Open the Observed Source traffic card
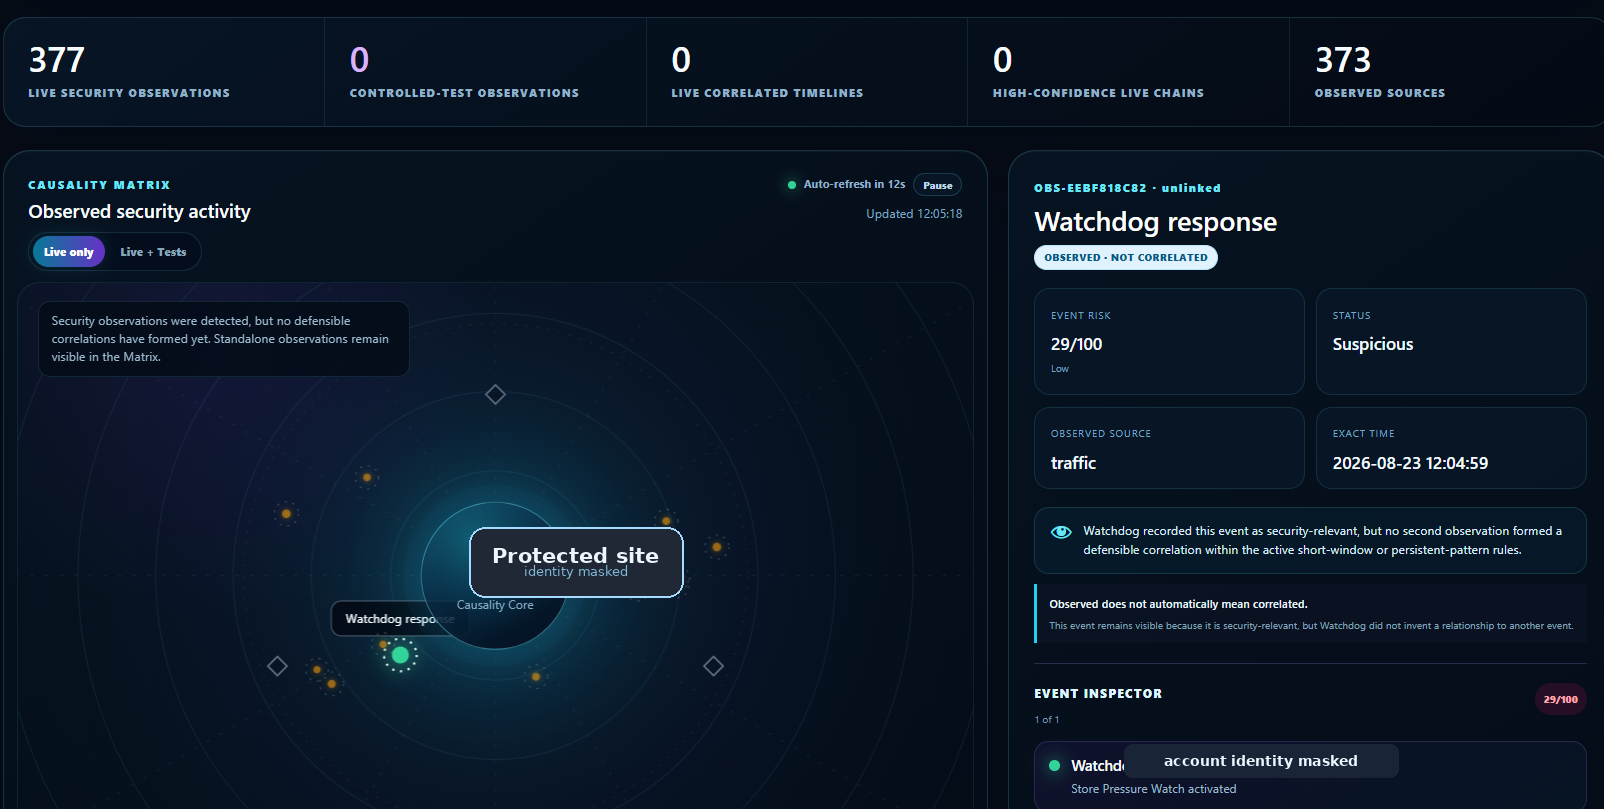This screenshot has height=809, width=1604. pos(1169,448)
